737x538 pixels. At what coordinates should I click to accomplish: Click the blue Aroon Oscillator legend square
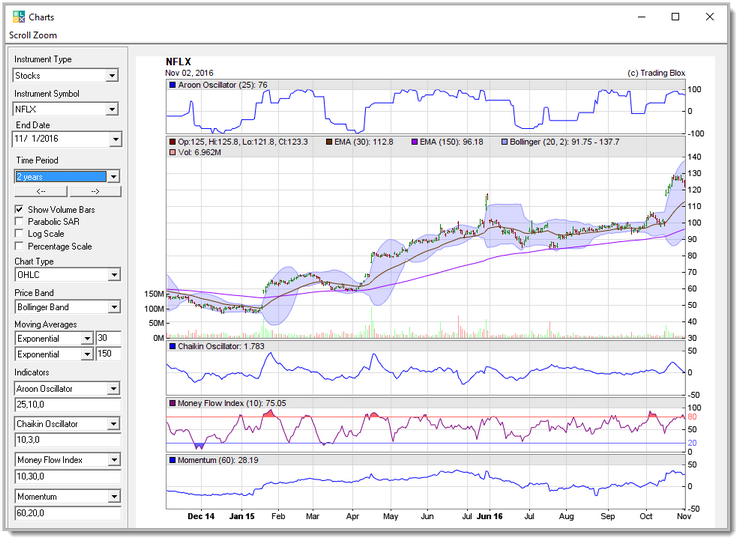pos(173,85)
